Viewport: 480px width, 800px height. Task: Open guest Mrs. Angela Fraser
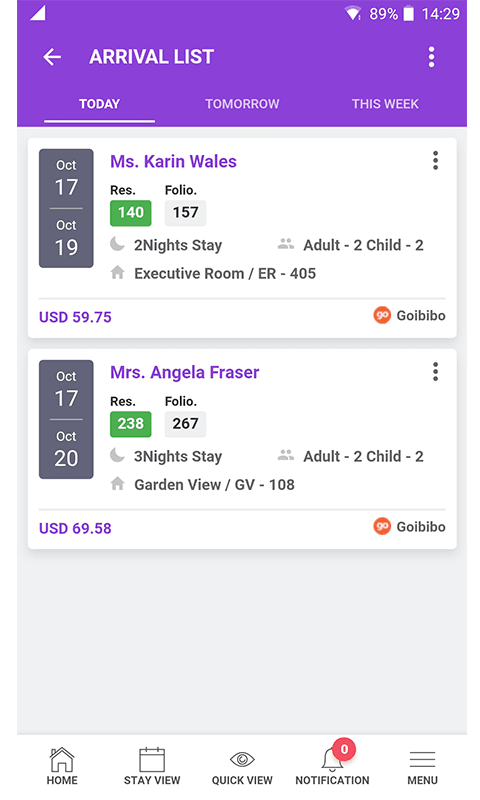pyautogui.click(x=185, y=373)
